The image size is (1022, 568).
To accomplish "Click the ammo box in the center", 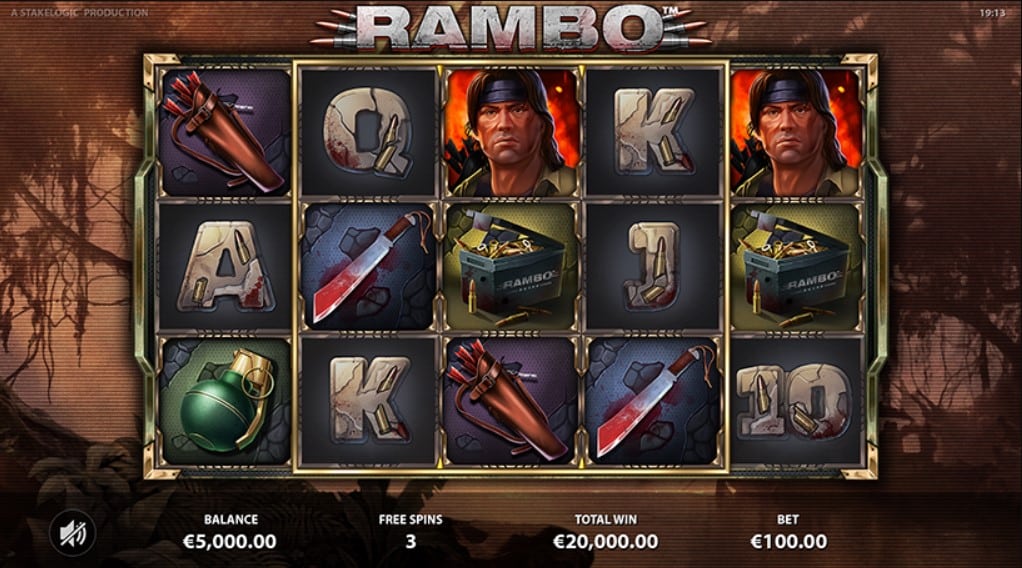I will point(511,267).
